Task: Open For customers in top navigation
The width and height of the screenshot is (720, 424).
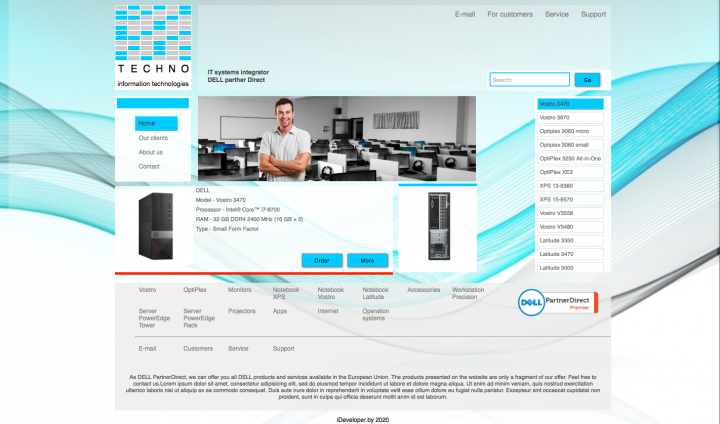Action: [x=510, y=14]
